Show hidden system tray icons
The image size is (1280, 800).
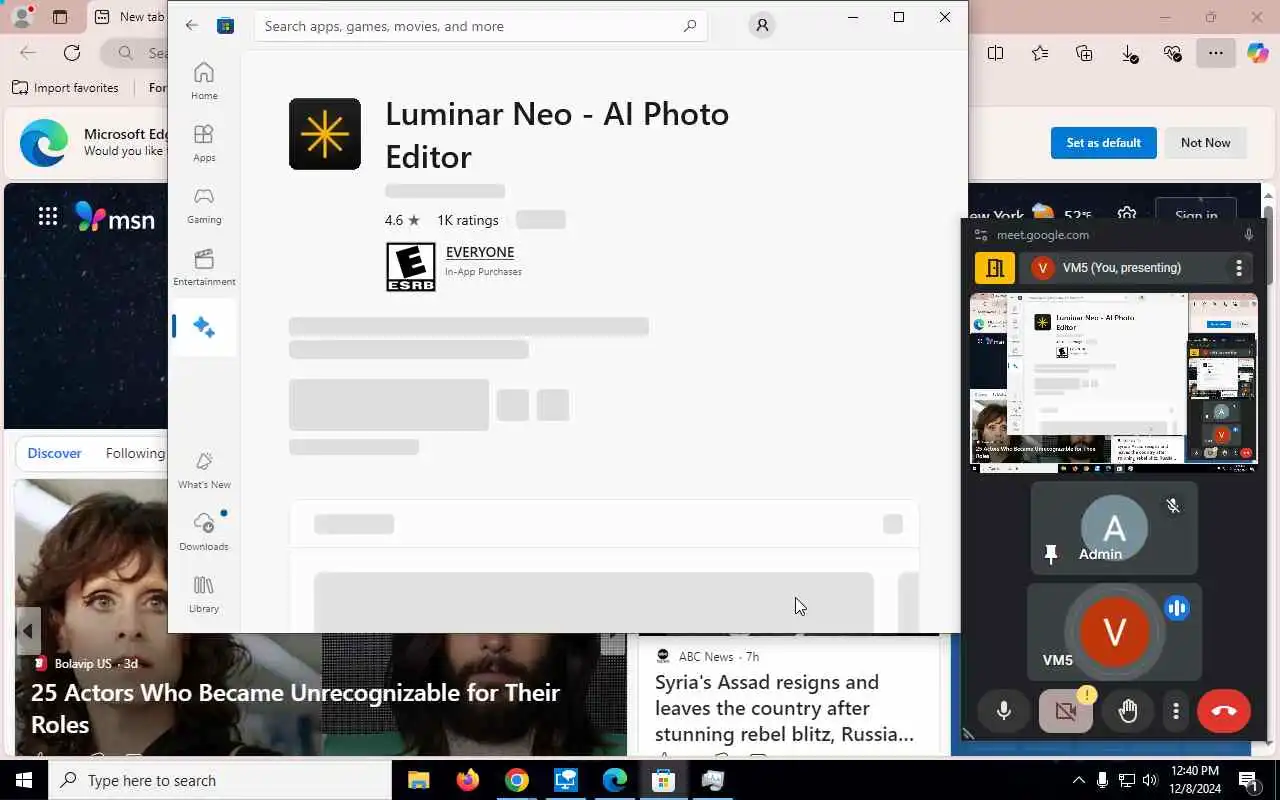pyautogui.click(x=1078, y=780)
